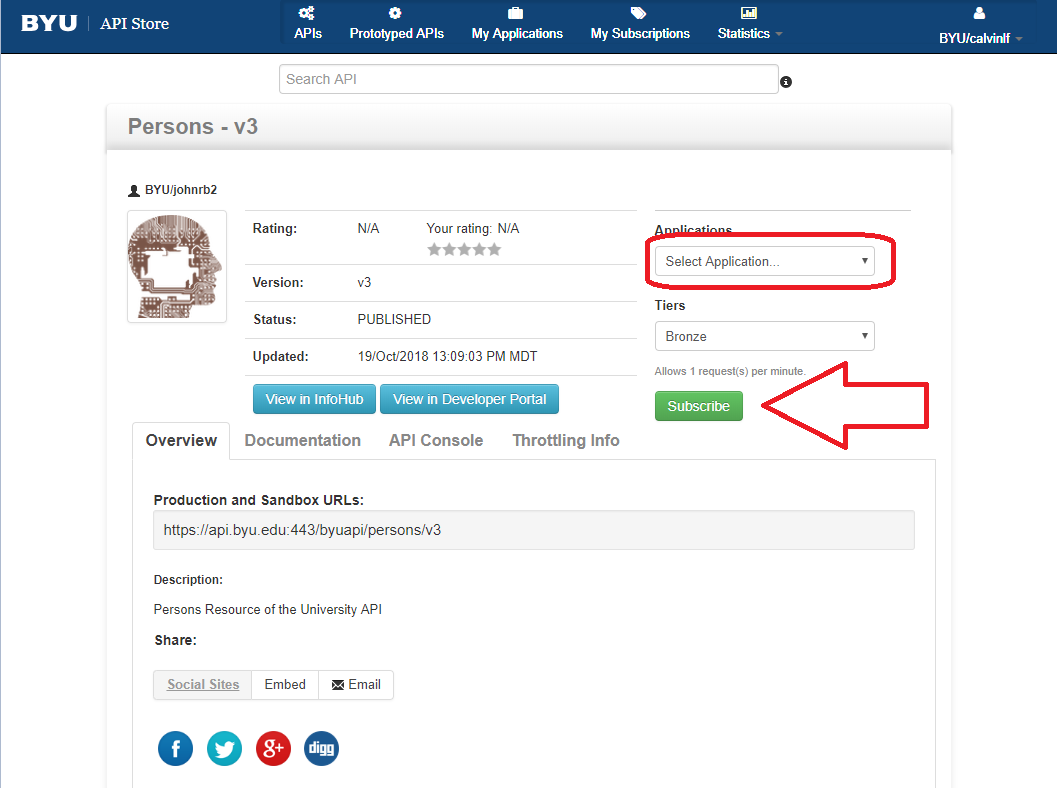The width and height of the screenshot is (1057, 788).
Task: Click 'Allows 1 request(s) per minute' text
Action: click(730, 371)
